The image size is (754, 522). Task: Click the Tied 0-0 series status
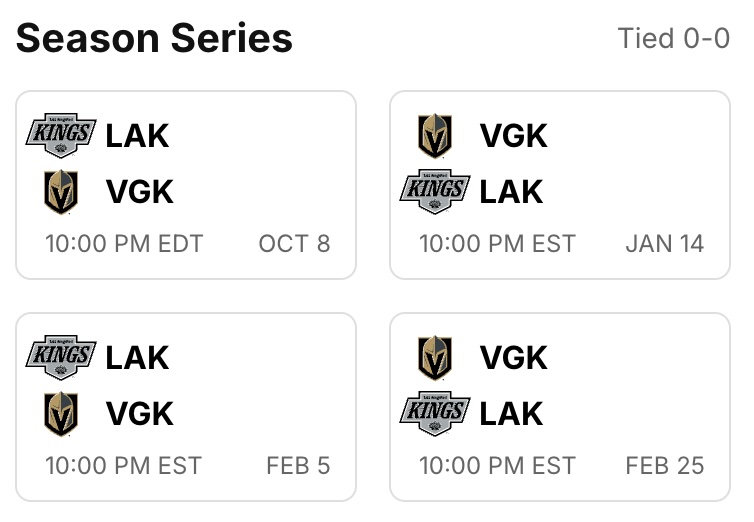pyautogui.click(x=673, y=39)
